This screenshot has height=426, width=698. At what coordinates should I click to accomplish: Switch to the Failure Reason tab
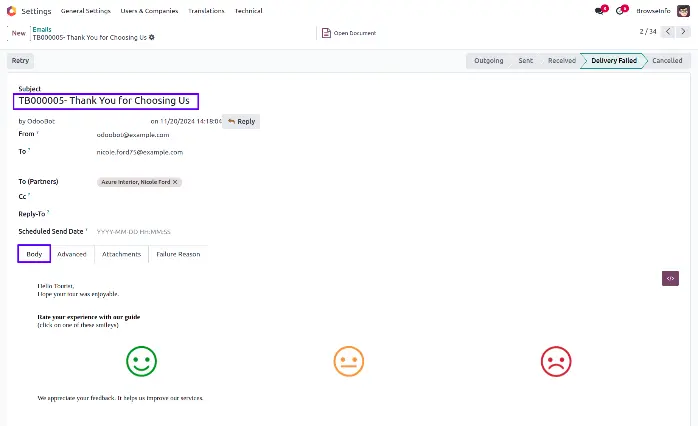pyautogui.click(x=178, y=254)
